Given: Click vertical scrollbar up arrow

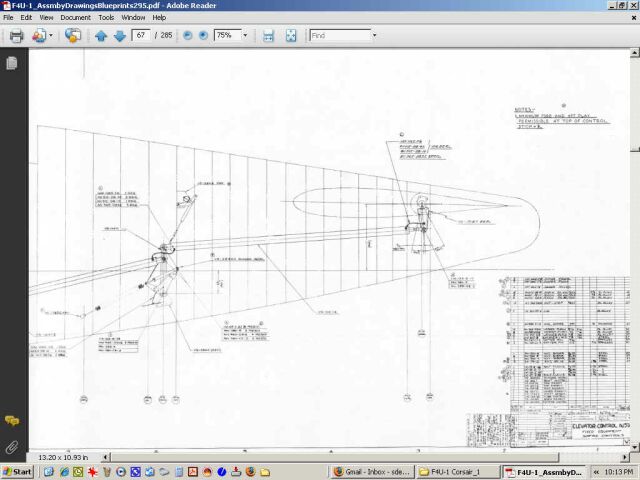Looking at the screenshot, I should 635,53.
